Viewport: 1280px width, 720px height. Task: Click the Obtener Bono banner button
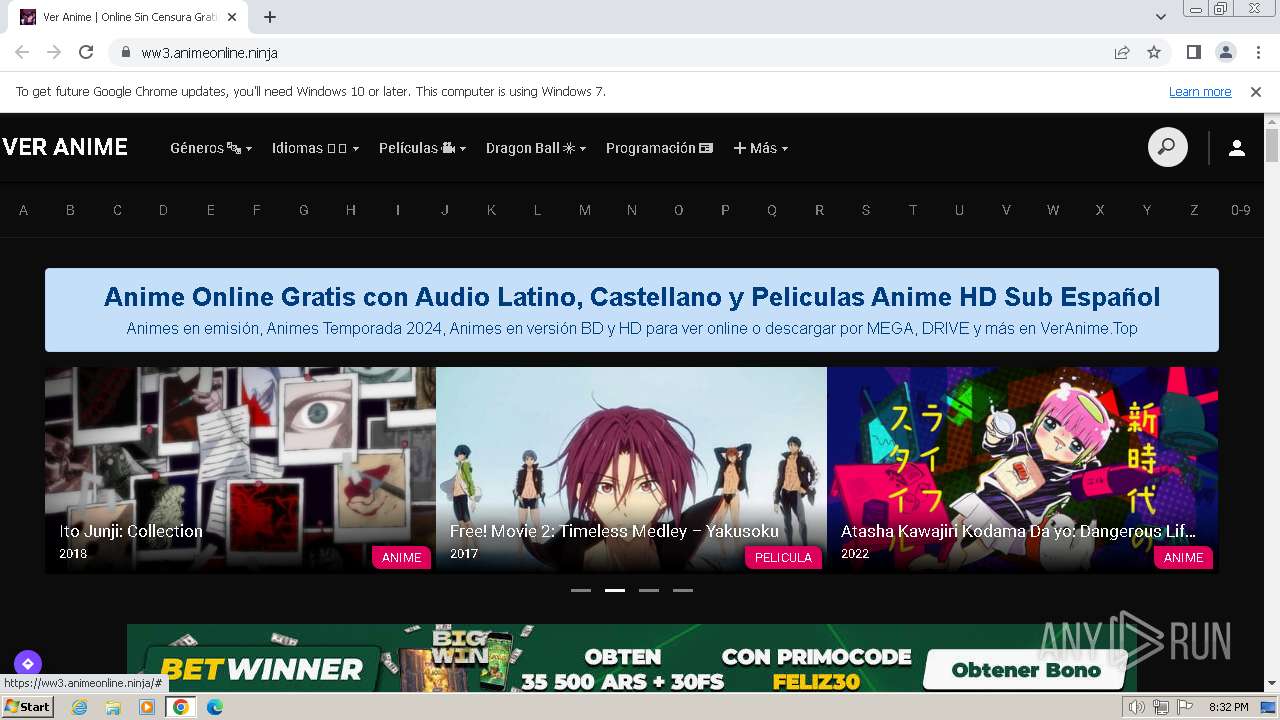[1026, 670]
